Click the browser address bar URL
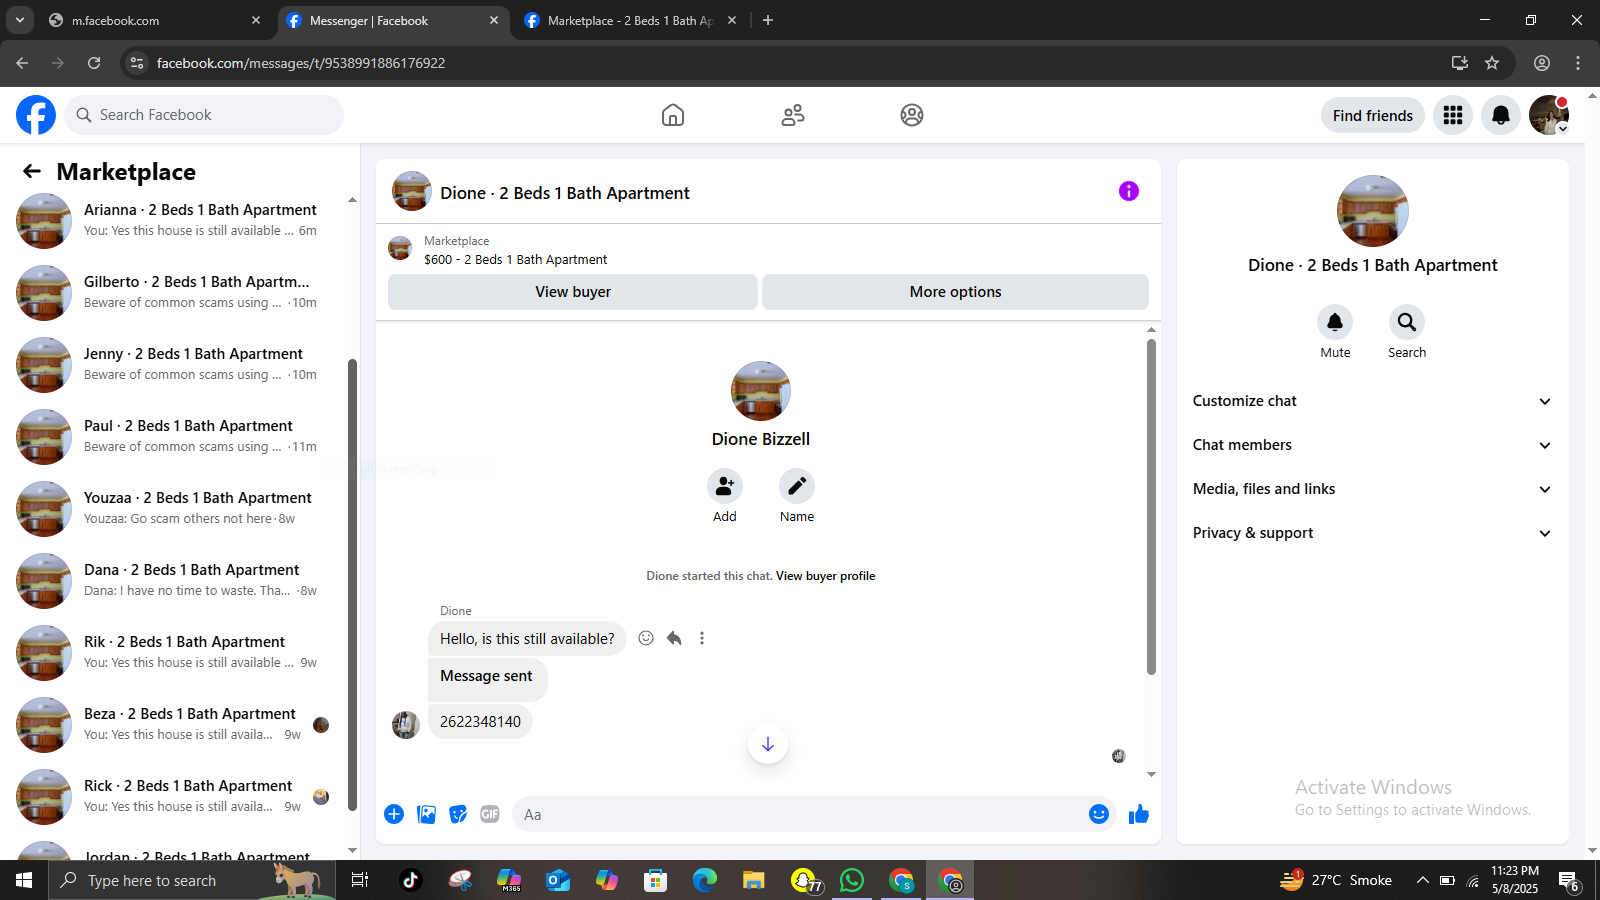 pyautogui.click(x=301, y=63)
